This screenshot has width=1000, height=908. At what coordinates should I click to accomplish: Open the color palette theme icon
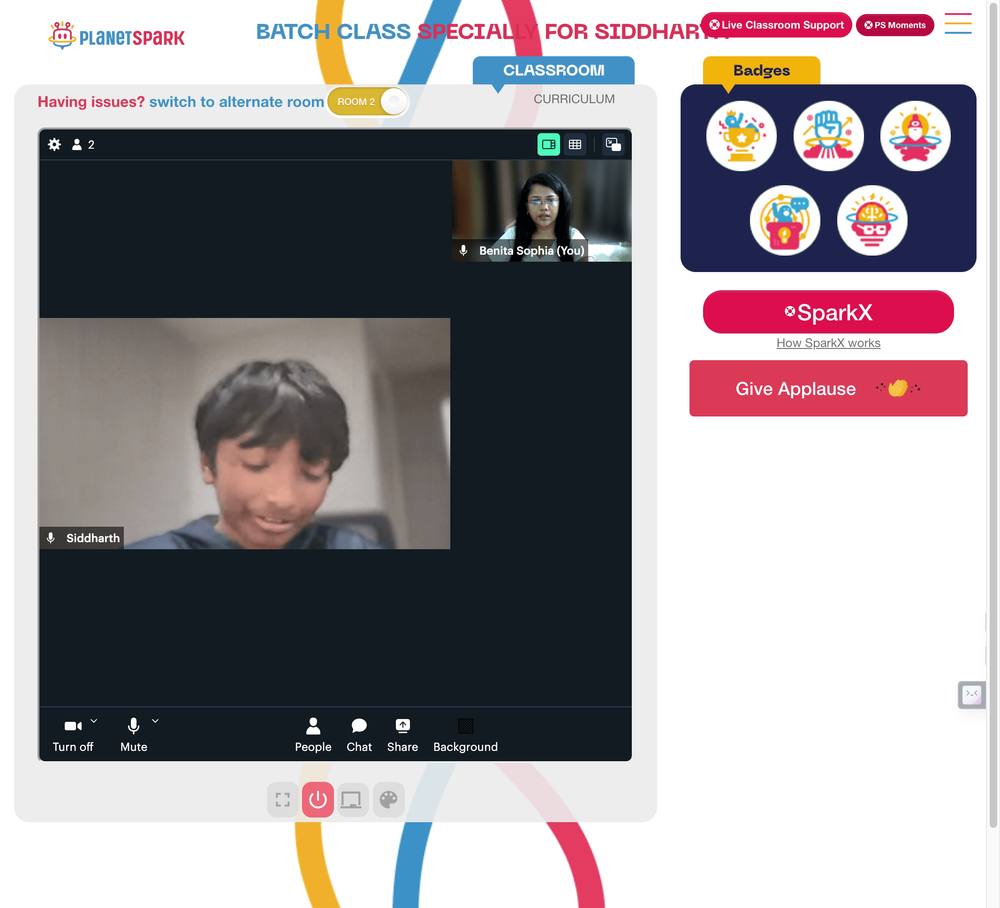coord(388,800)
